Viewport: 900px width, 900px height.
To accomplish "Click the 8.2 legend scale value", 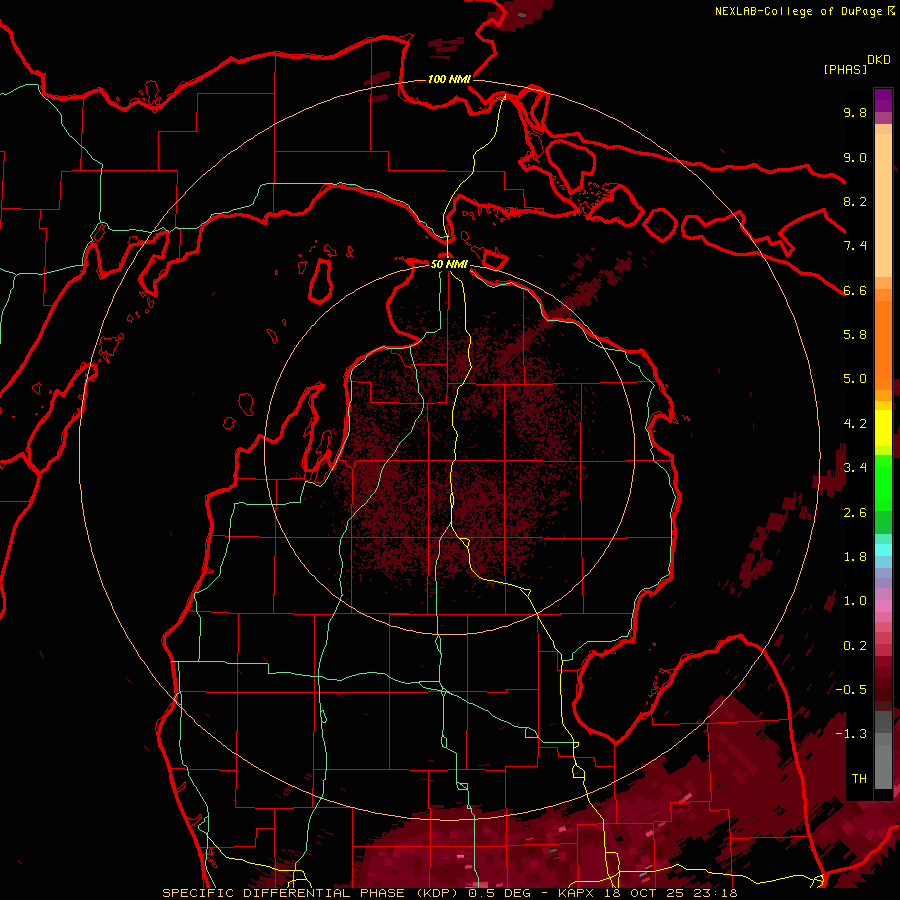I will pyautogui.click(x=855, y=201).
